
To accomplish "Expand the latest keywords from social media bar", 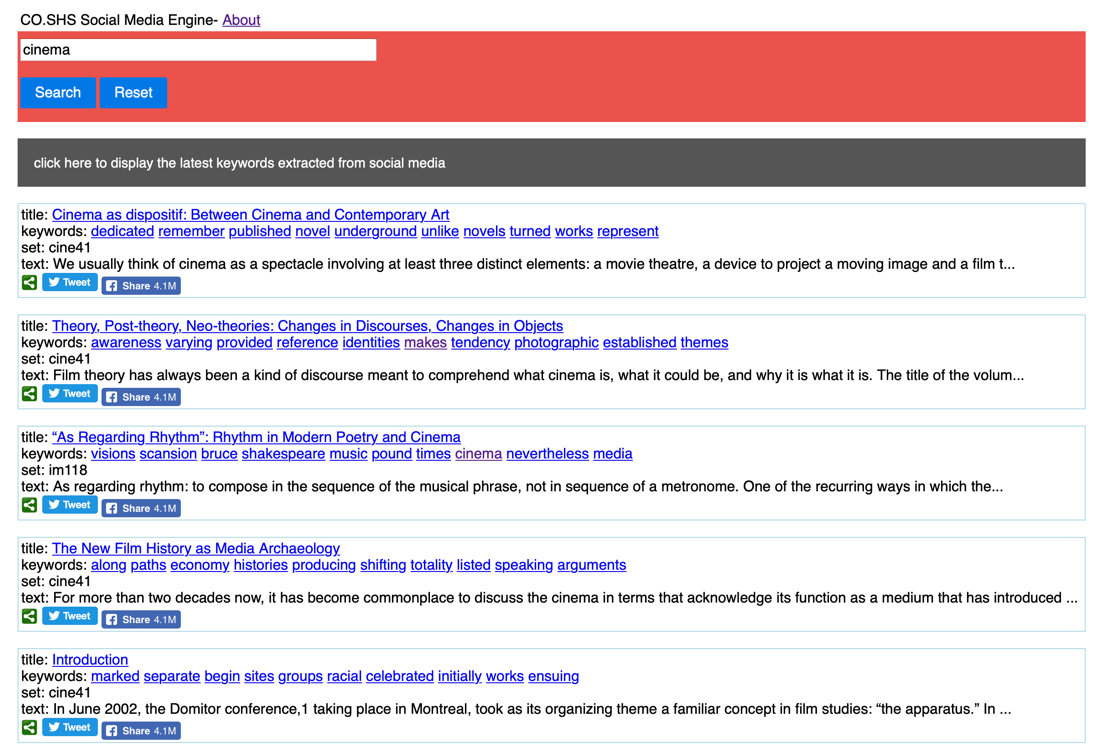I will pyautogui.click(x=552, y=163).
